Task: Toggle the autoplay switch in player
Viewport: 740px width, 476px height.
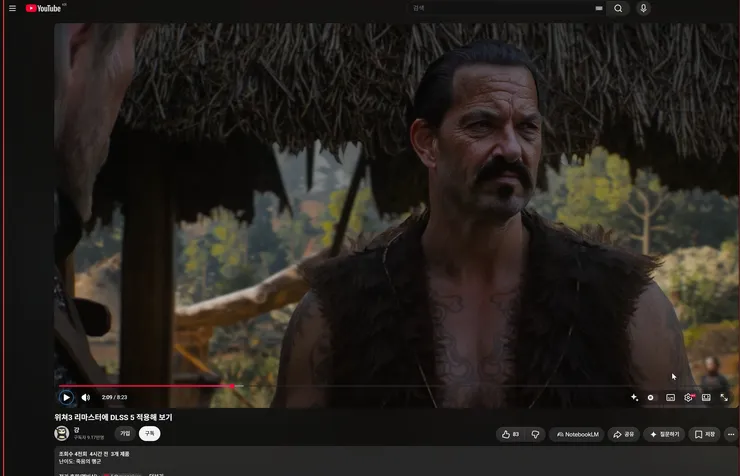Action: tap(651, 398)
